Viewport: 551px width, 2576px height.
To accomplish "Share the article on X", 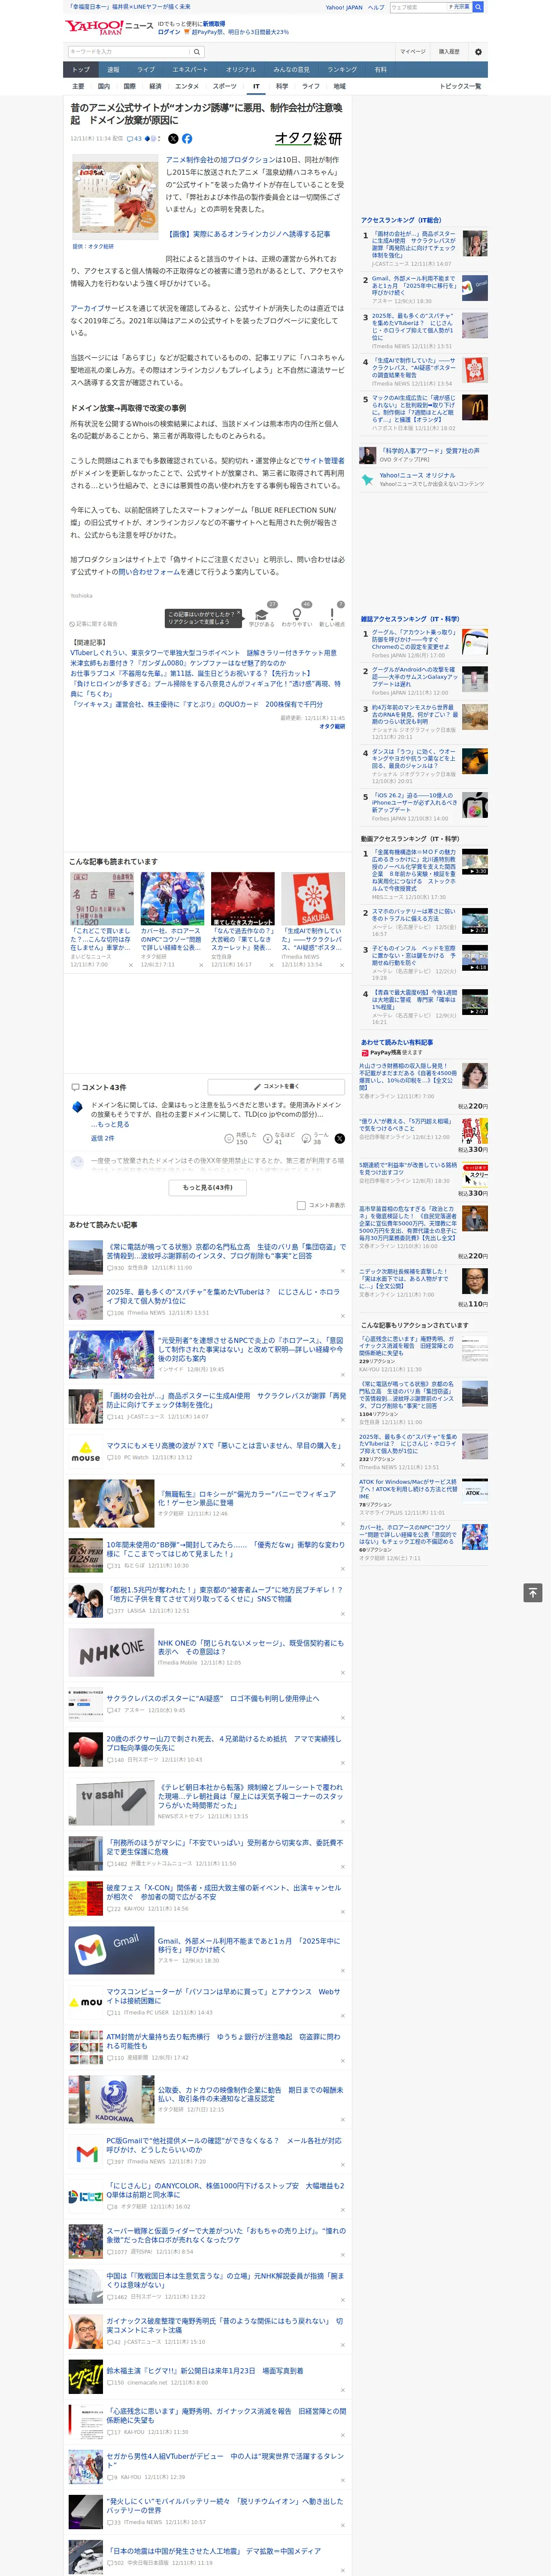I will point(173,139).
